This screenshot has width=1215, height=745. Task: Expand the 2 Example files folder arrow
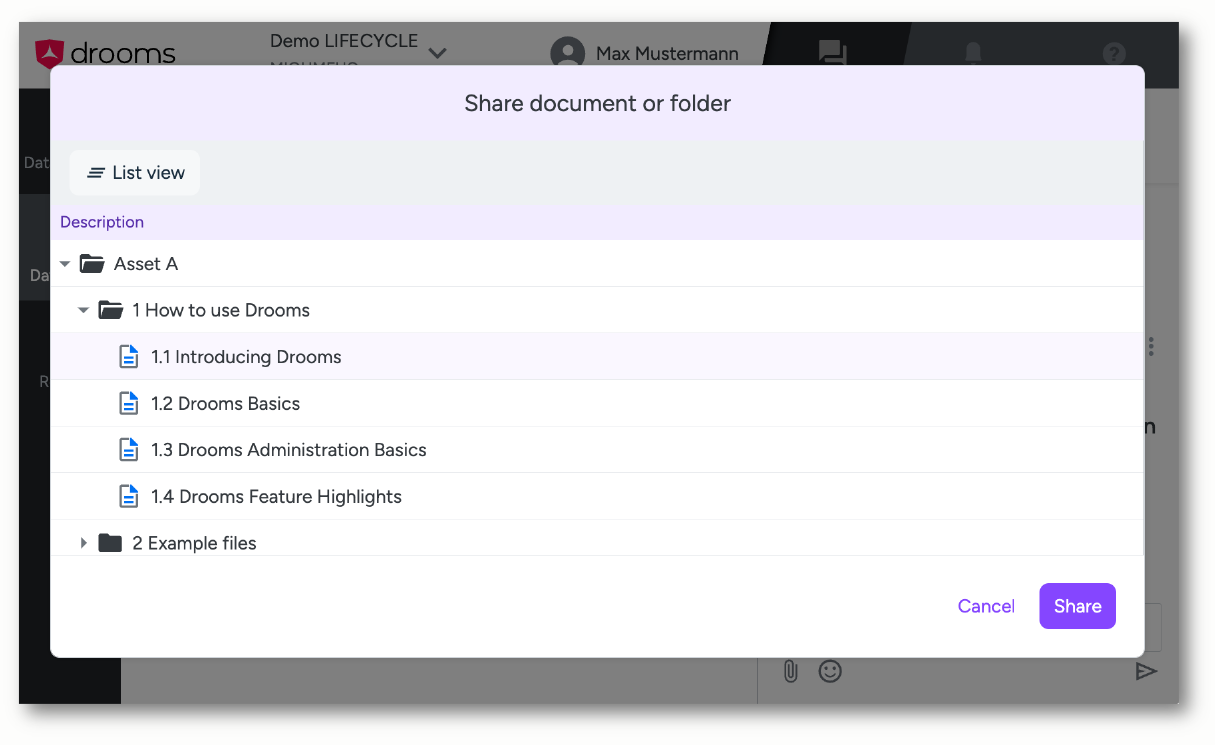[x=84, y=543]
